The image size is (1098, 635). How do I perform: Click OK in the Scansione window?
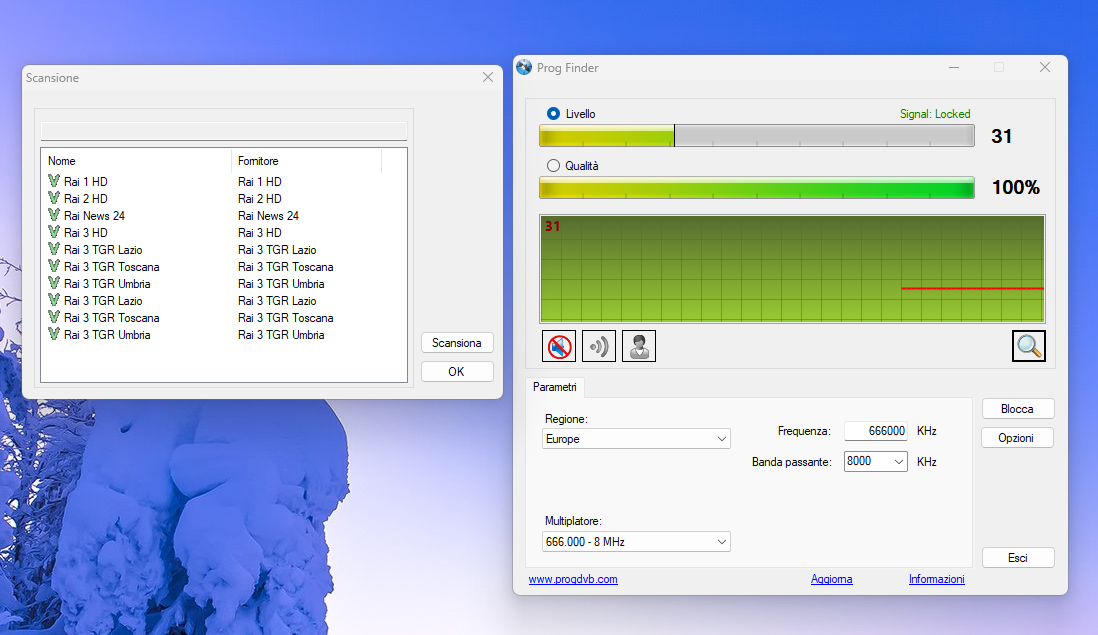click(457, 372)
